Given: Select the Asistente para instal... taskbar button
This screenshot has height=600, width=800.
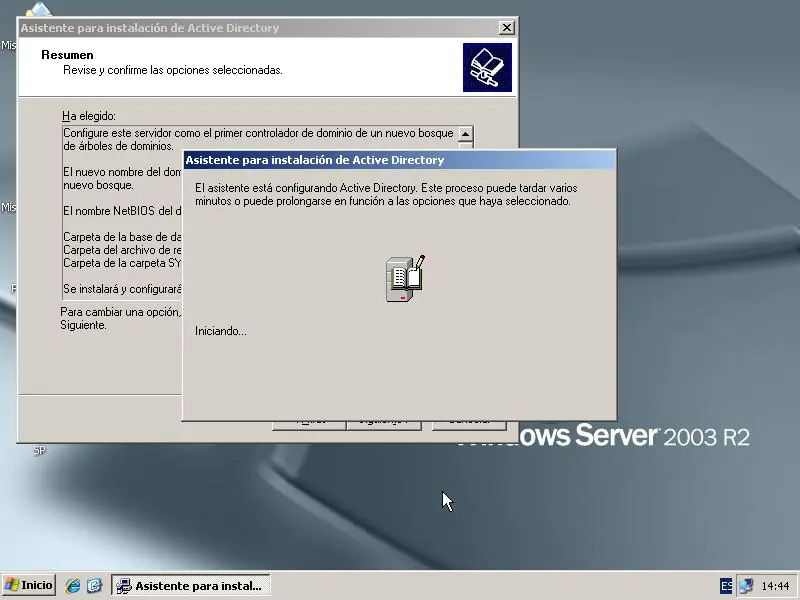Looking at the screenshot, I should (190, 585).
